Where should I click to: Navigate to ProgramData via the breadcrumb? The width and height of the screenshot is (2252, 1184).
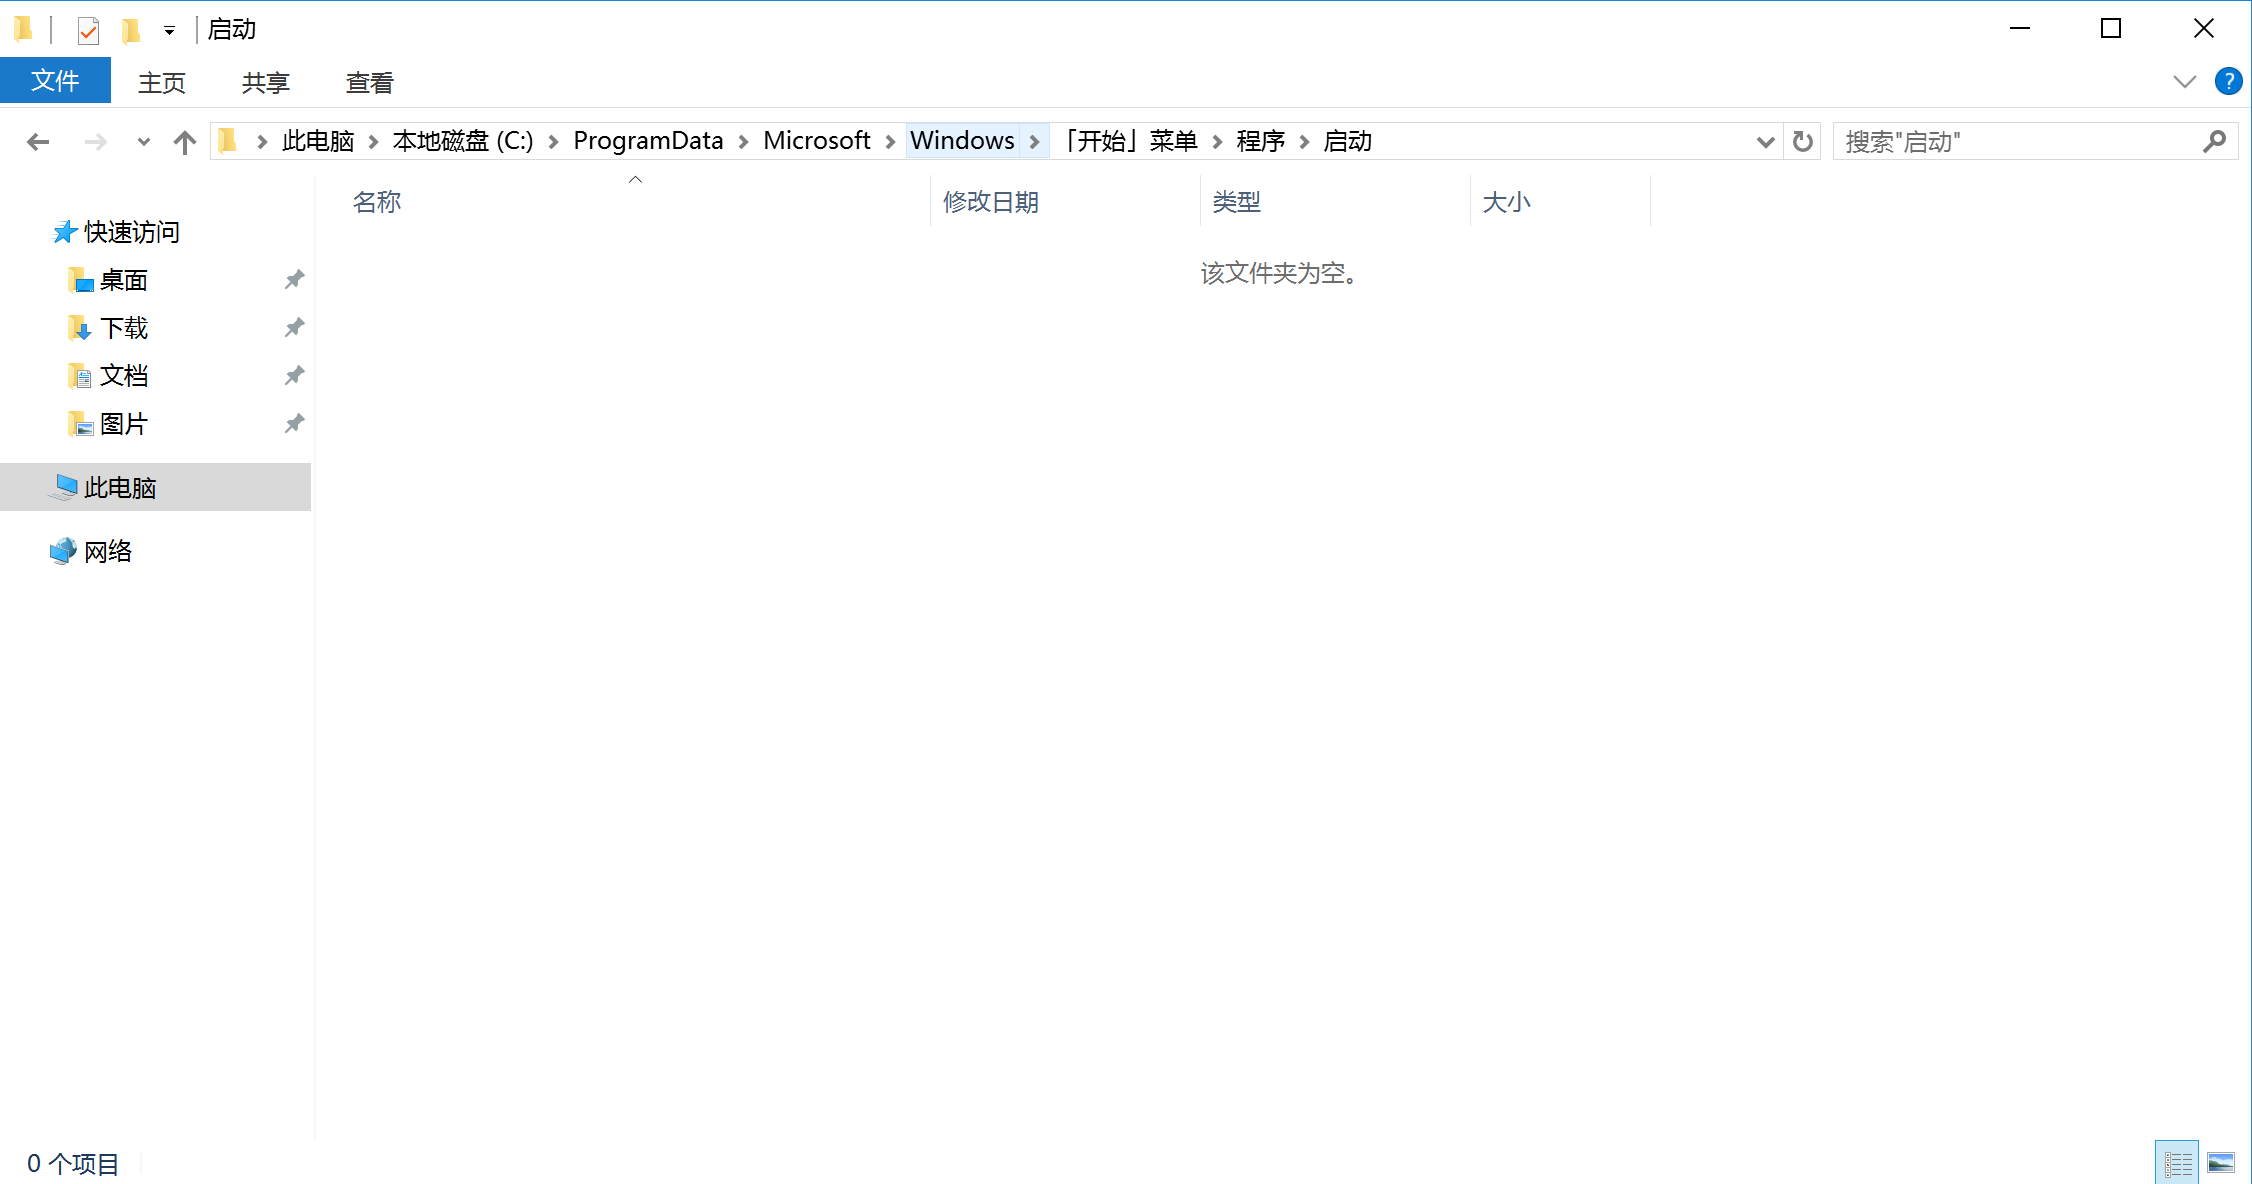coord(648,140)
